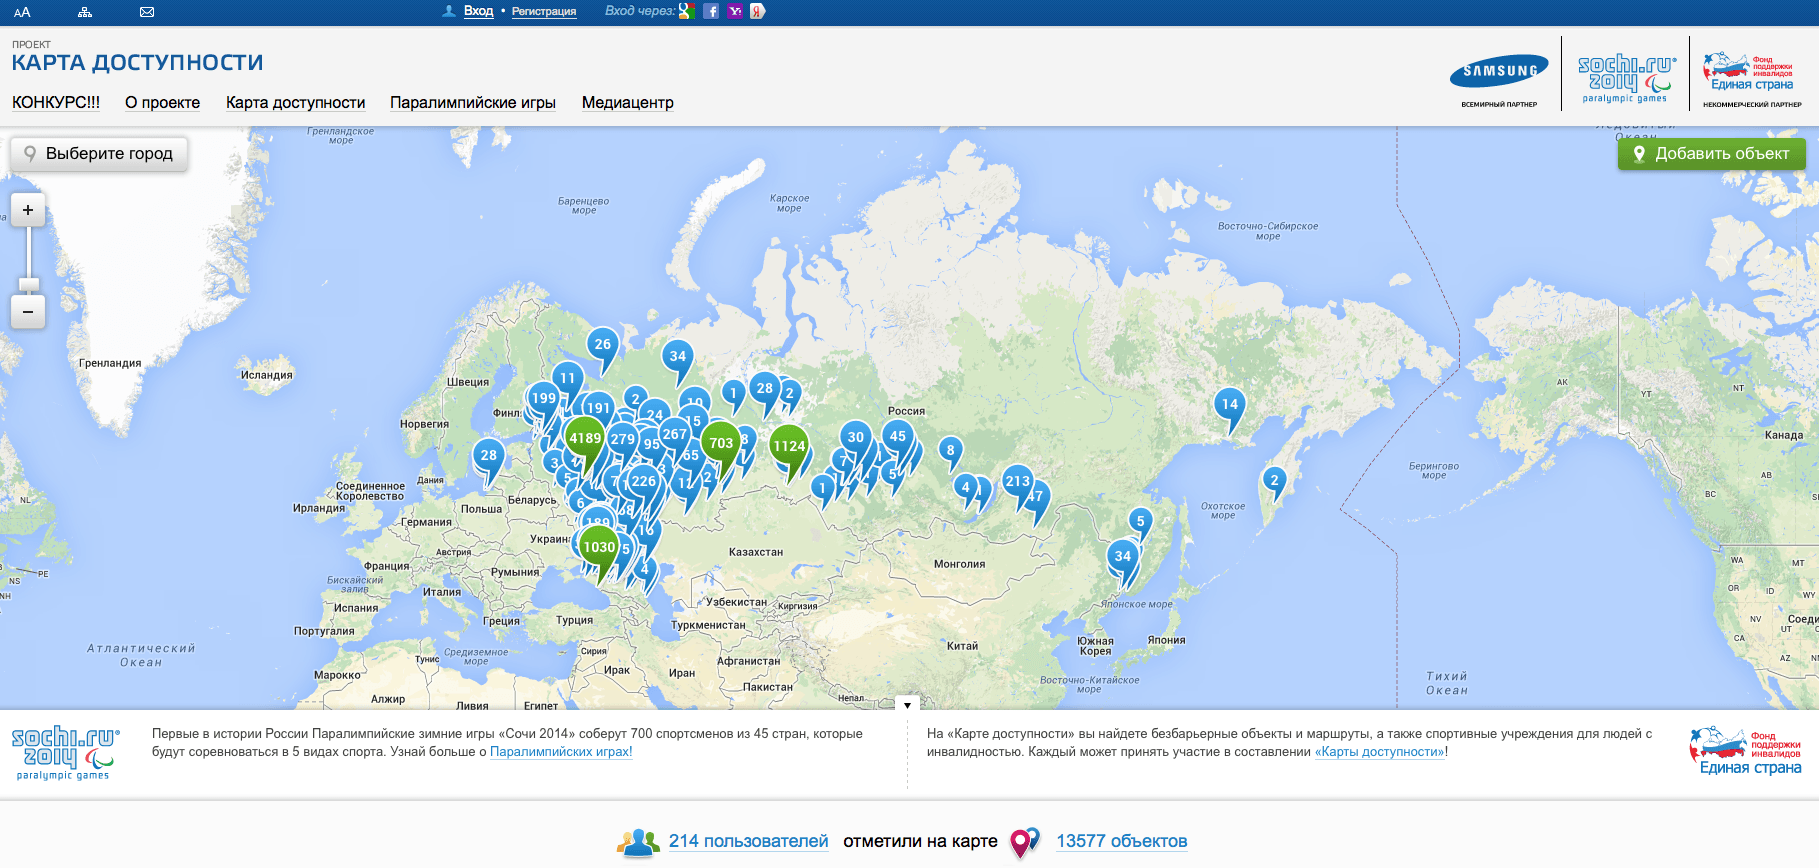The width and height of the screenshot is (1819, 868).
Task: Open the sitemap icon in top bar
Action: (x=85, y=12)
